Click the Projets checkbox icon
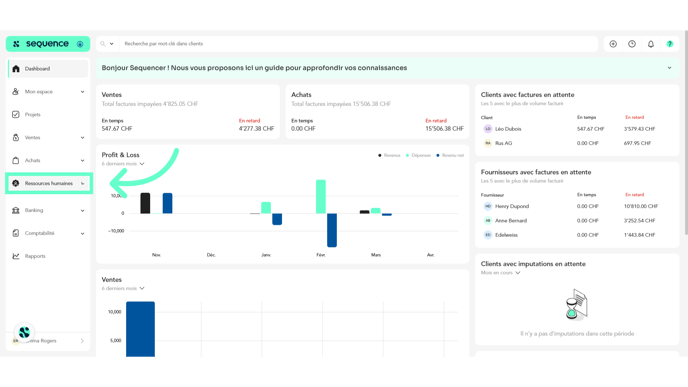Image resolution: width=688 pixels, height=387 pixels. pos(16,115)
